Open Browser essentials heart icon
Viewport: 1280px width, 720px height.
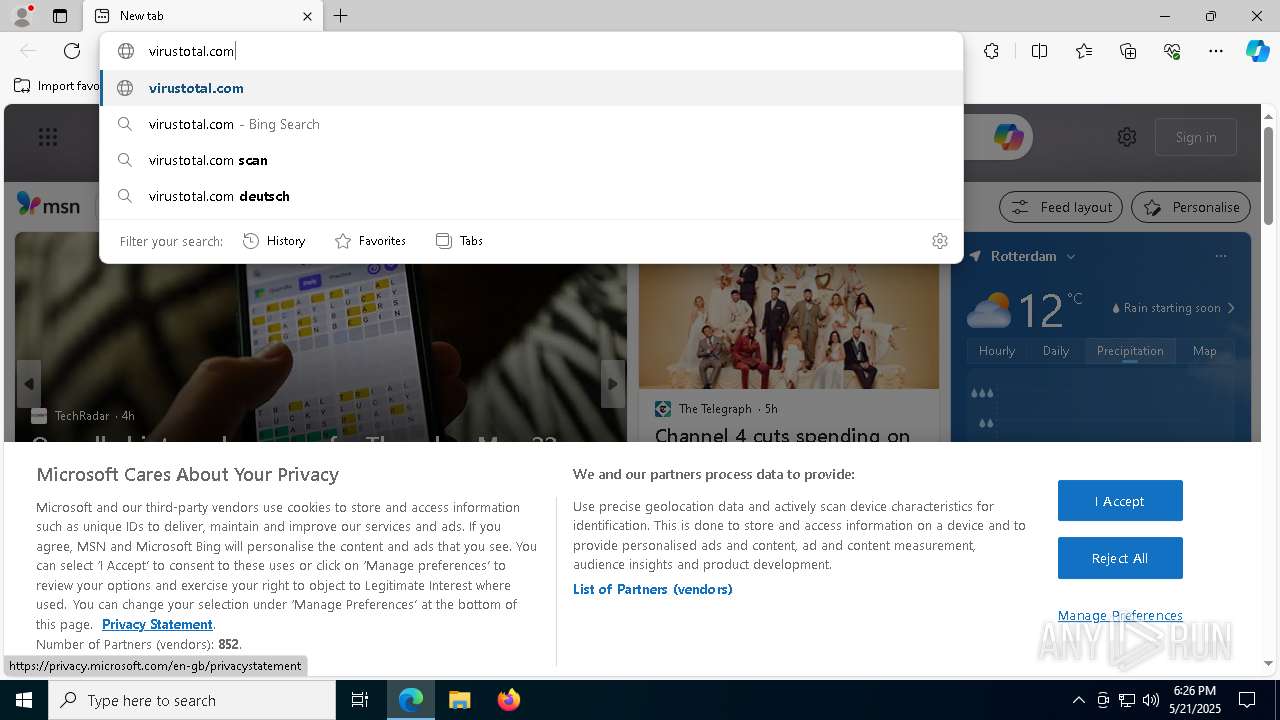click(x=1172, y=51)
